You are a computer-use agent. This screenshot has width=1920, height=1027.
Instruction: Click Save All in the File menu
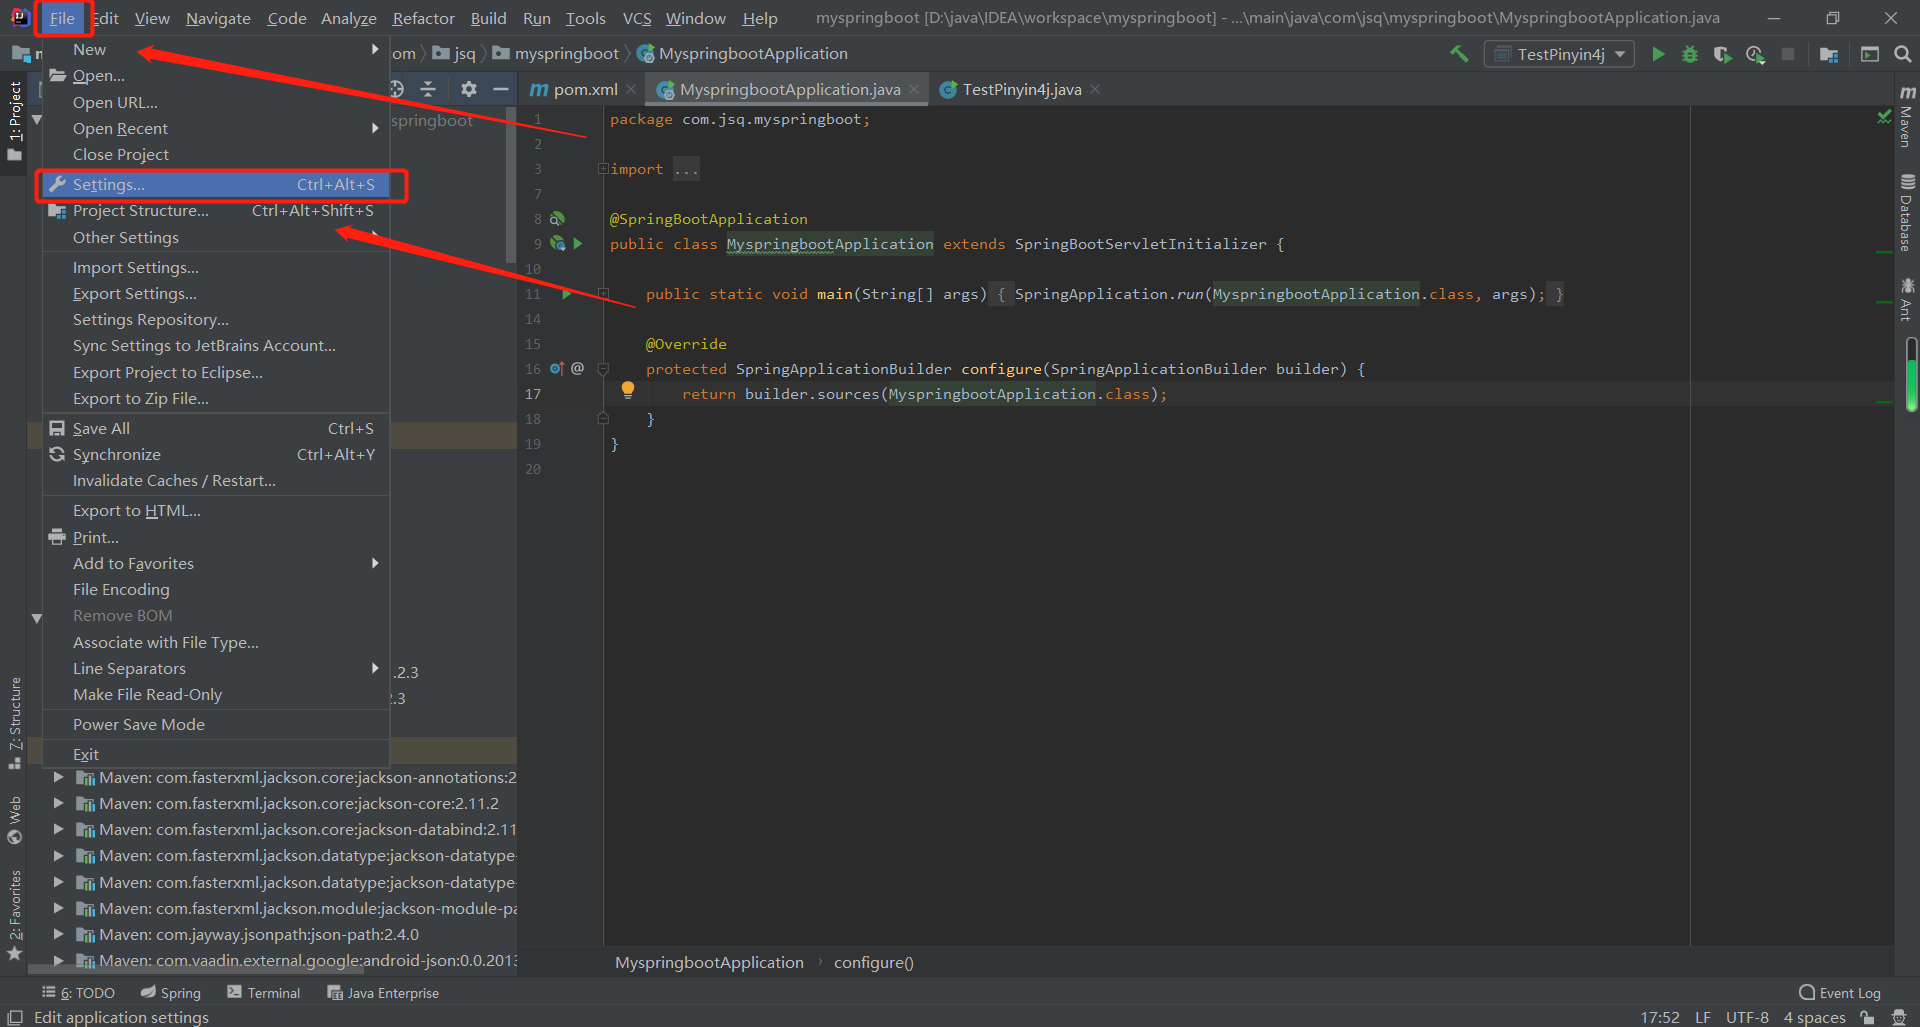[x=216, y=429]
